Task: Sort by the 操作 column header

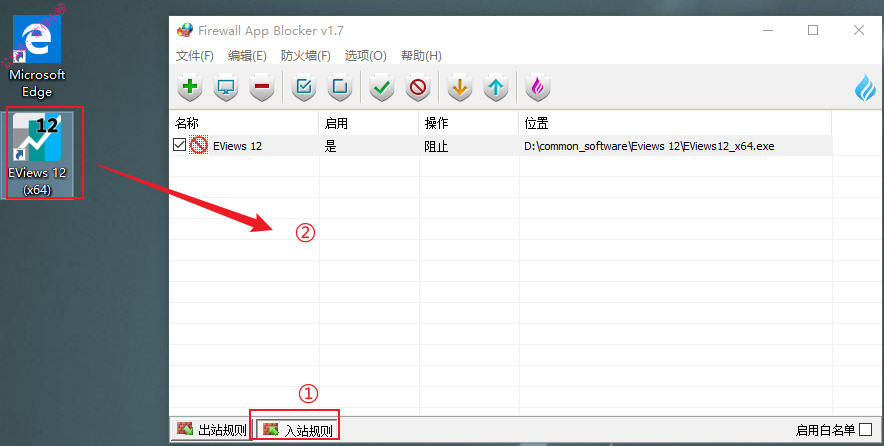Action: click(468, 123)
